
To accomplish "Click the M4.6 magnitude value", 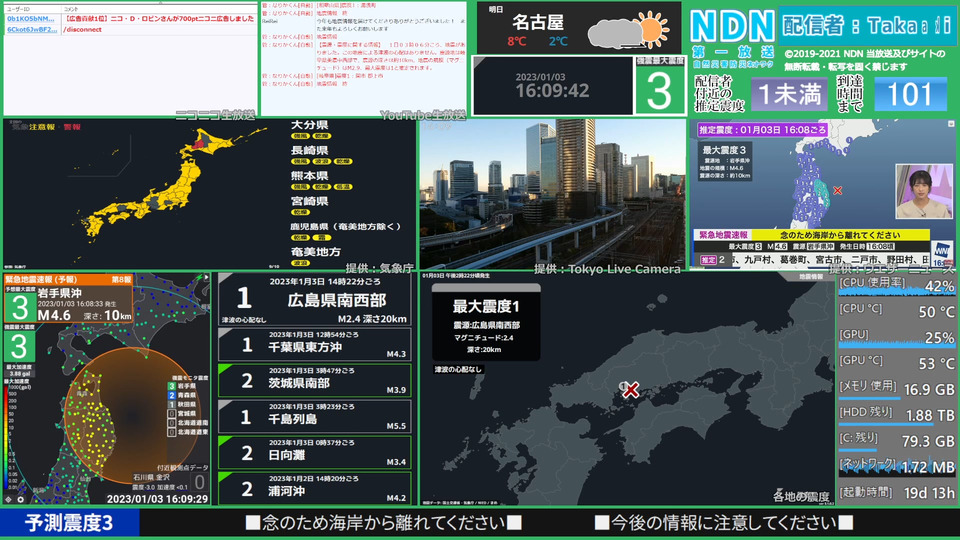I will point(54,315).
